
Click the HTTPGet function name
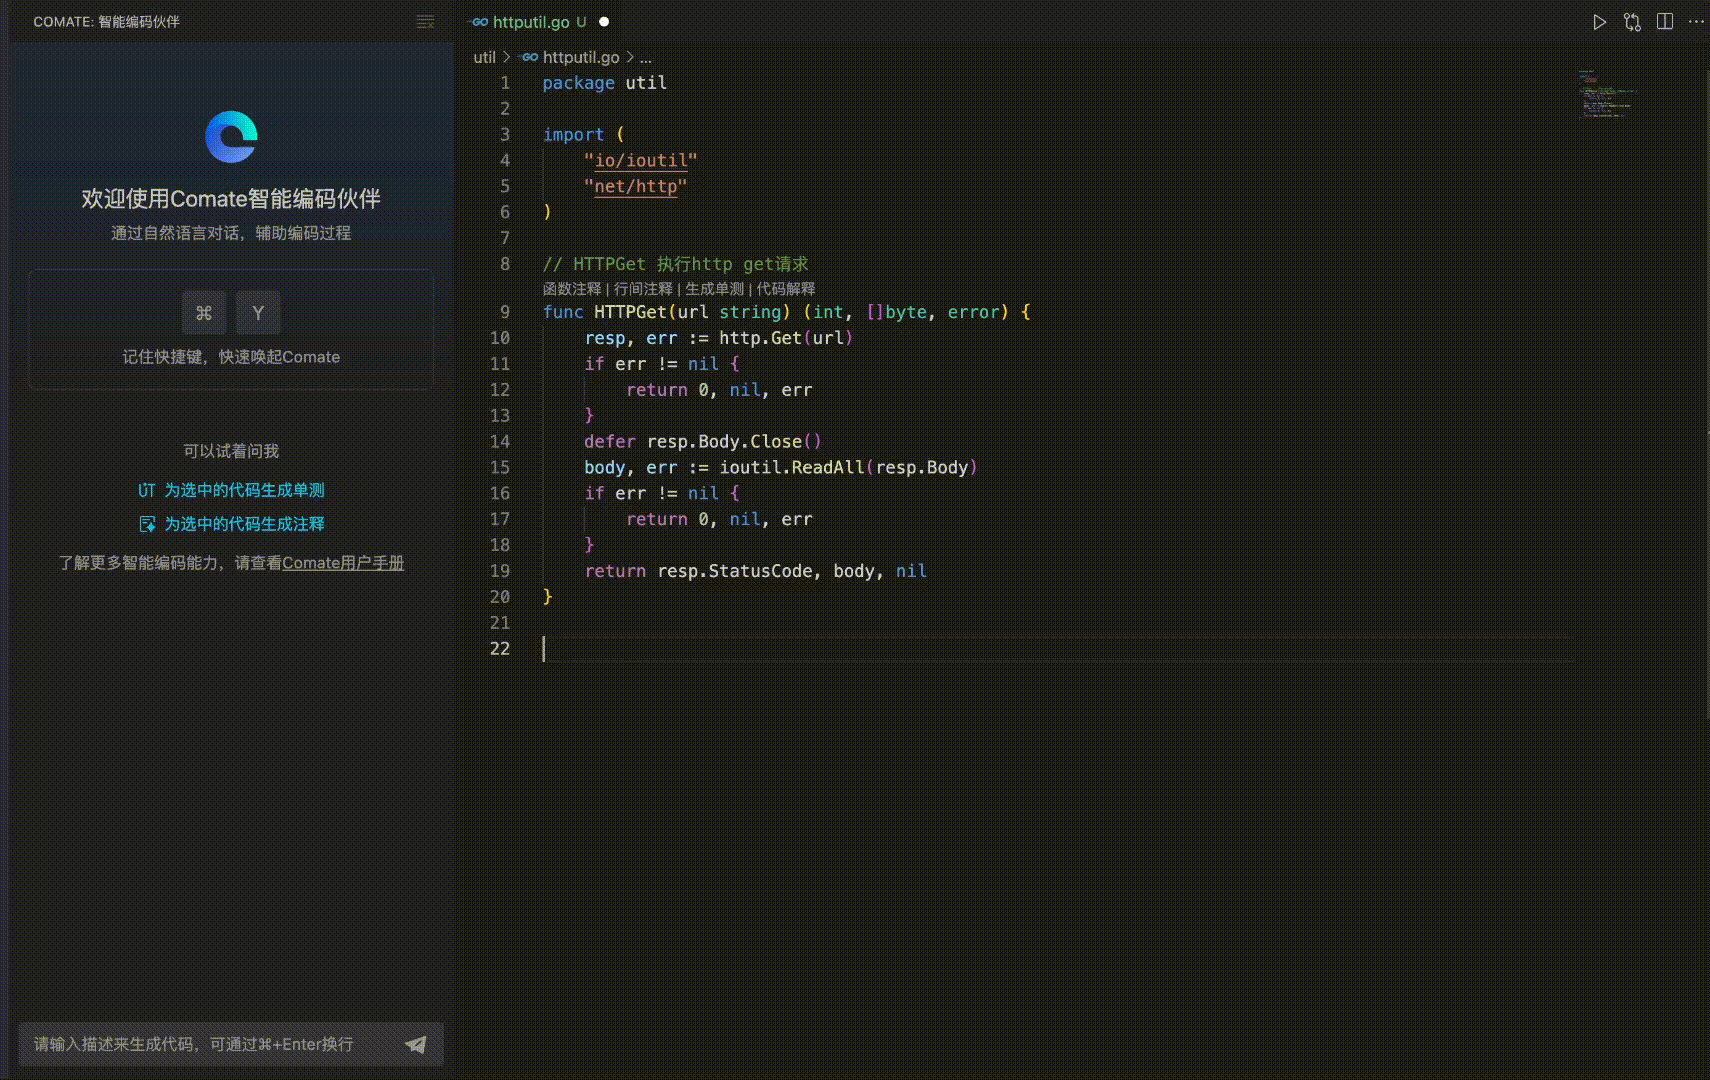coord(630,312)
